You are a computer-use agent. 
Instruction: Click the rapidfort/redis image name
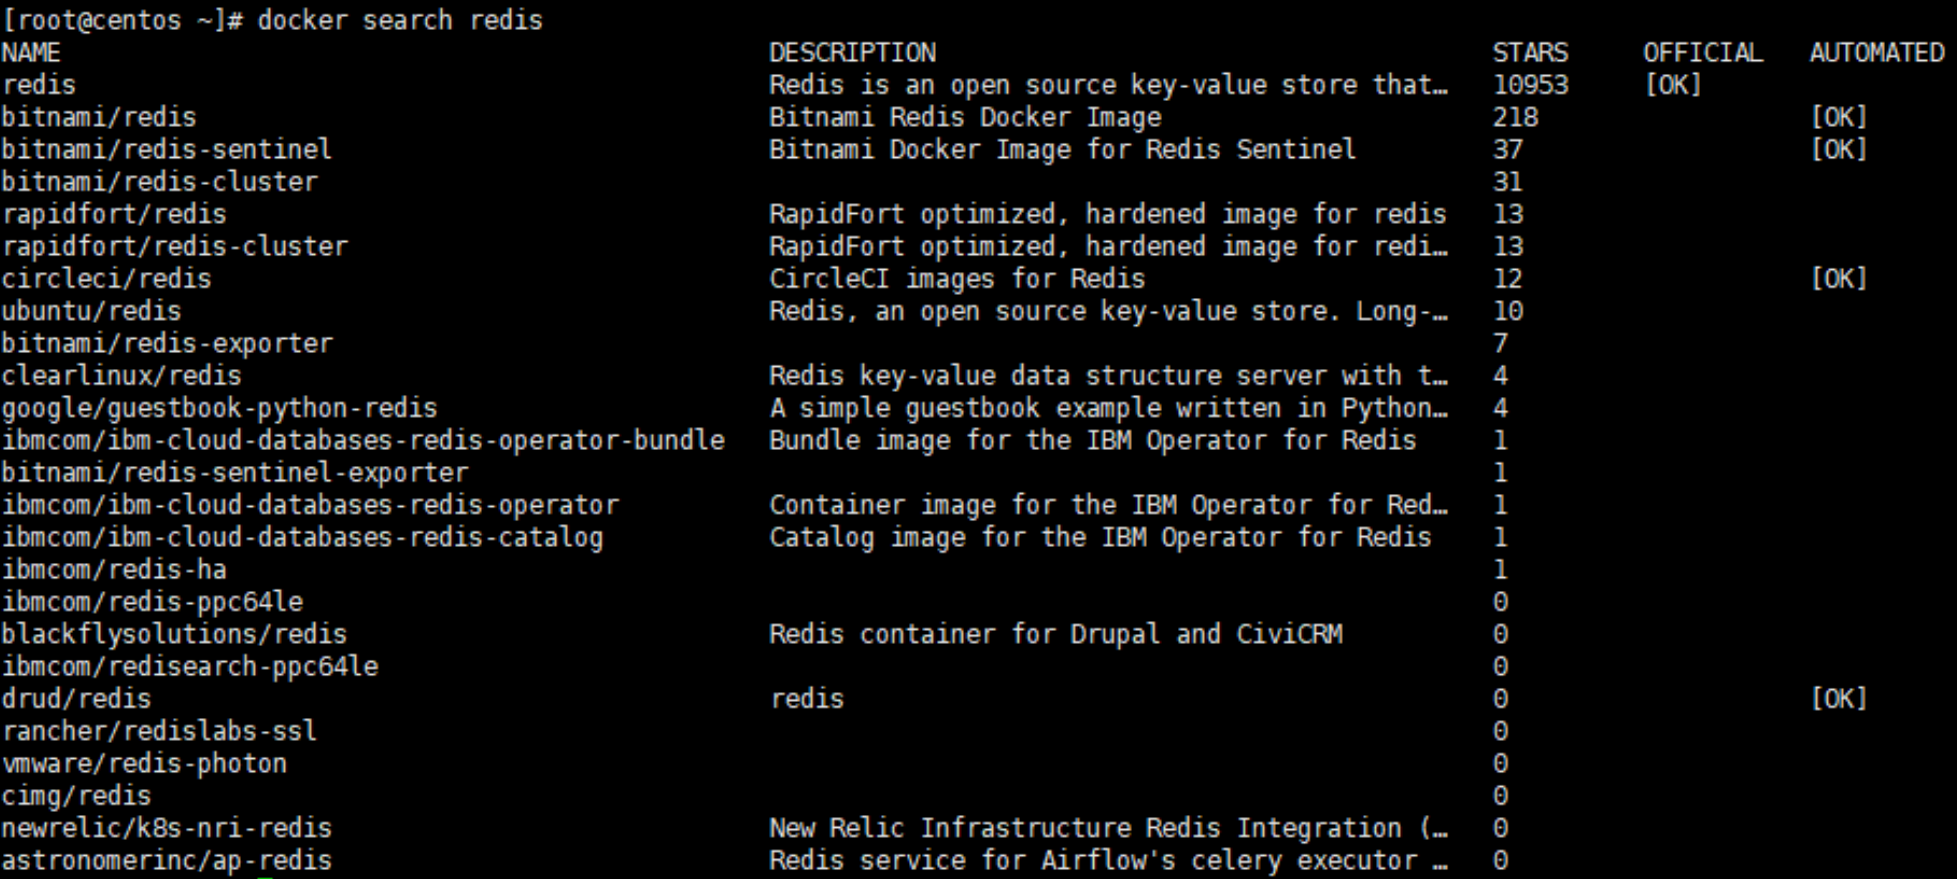tap(114, 214)
